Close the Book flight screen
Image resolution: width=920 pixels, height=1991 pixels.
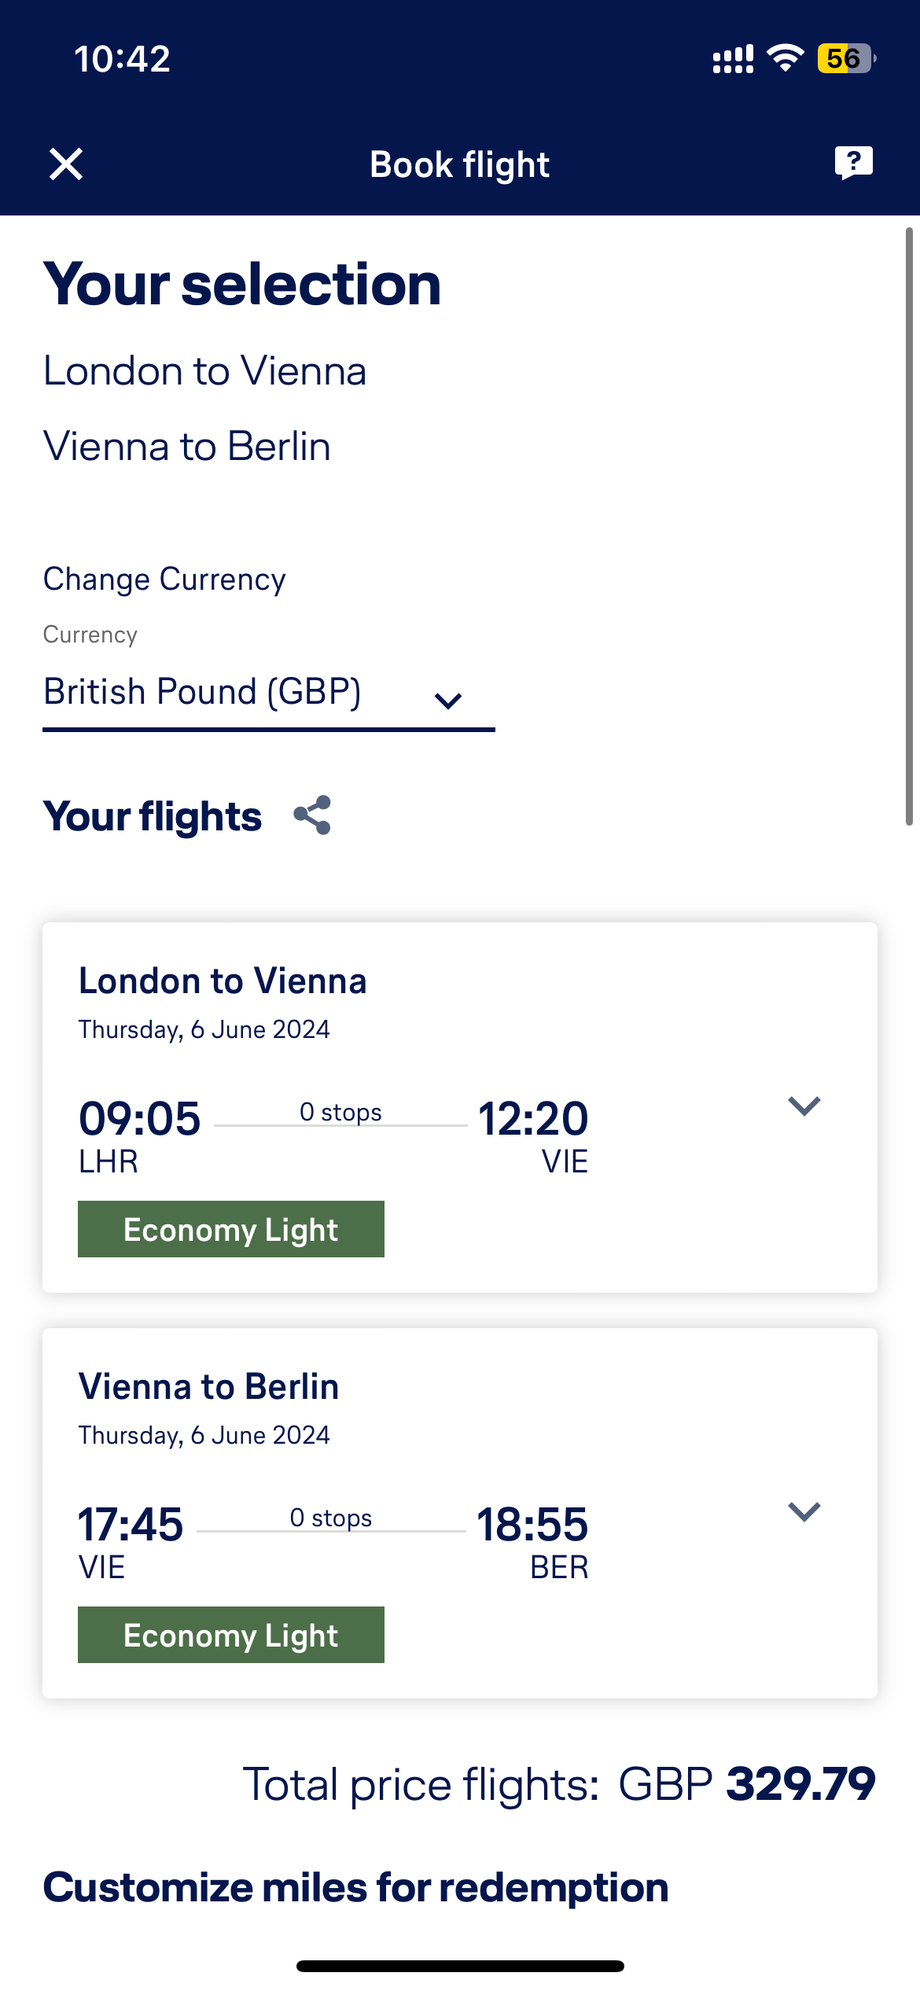tap(66, 164)
